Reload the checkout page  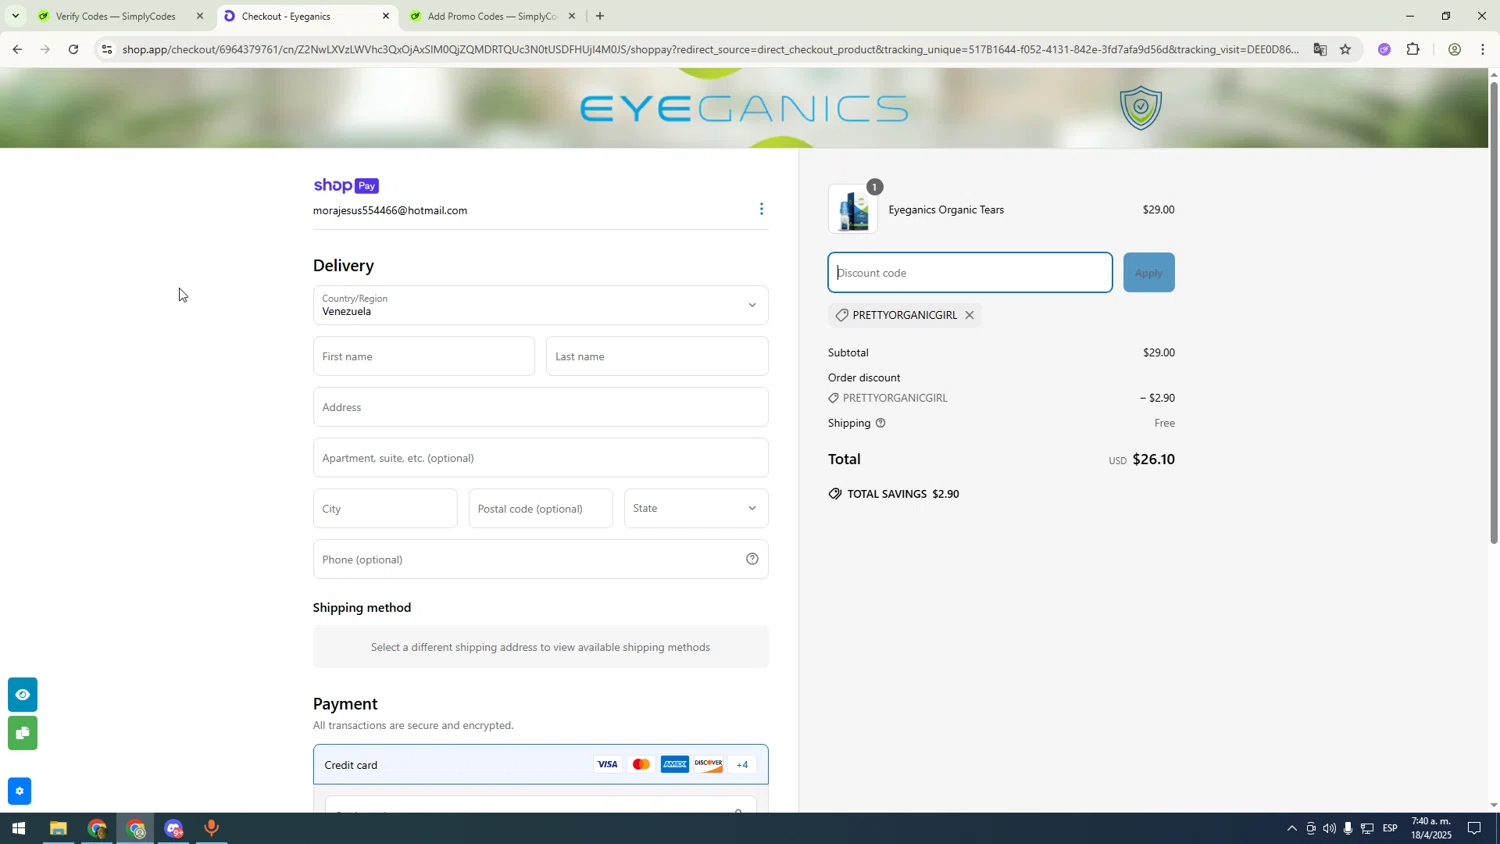(x=73, y=49)
